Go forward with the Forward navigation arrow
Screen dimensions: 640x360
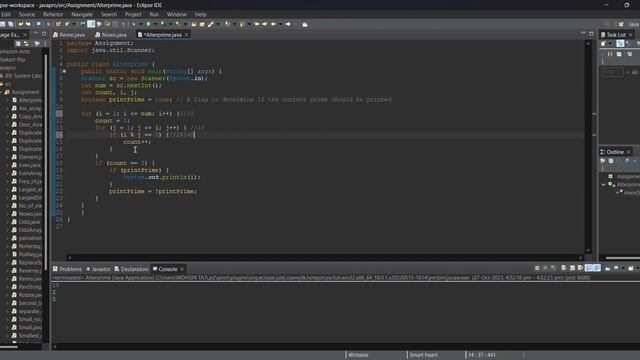(288, 24)
